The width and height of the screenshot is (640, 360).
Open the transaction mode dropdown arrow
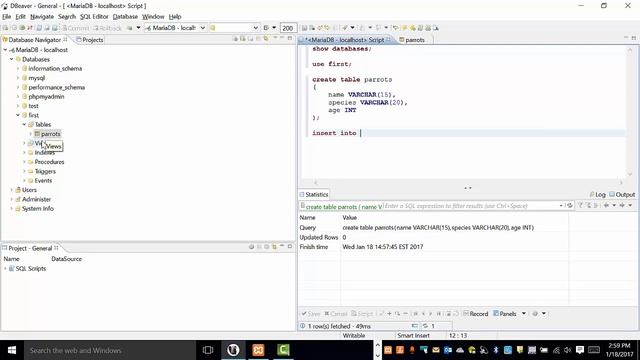[138, 28]
